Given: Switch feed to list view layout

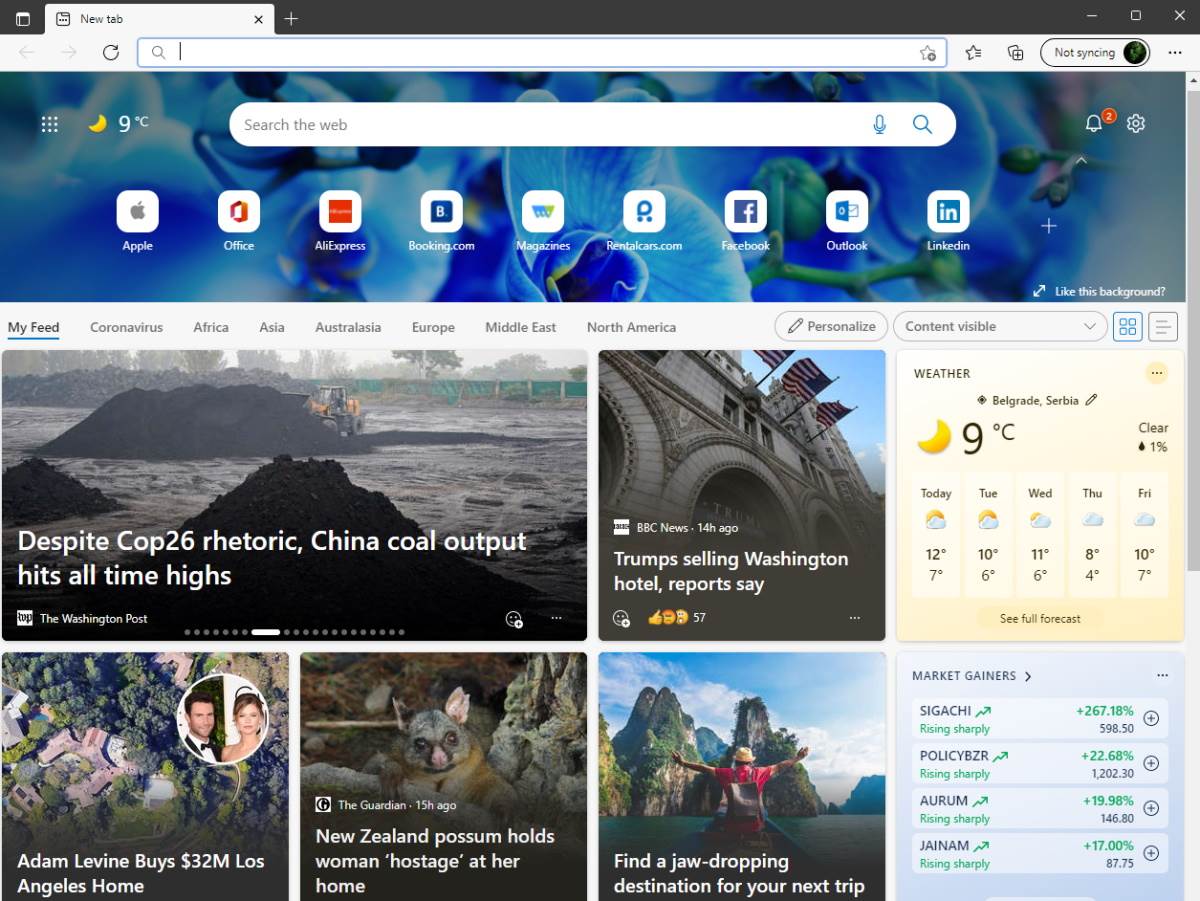Looking at the screenshot, I should (x=1162, y=326).
